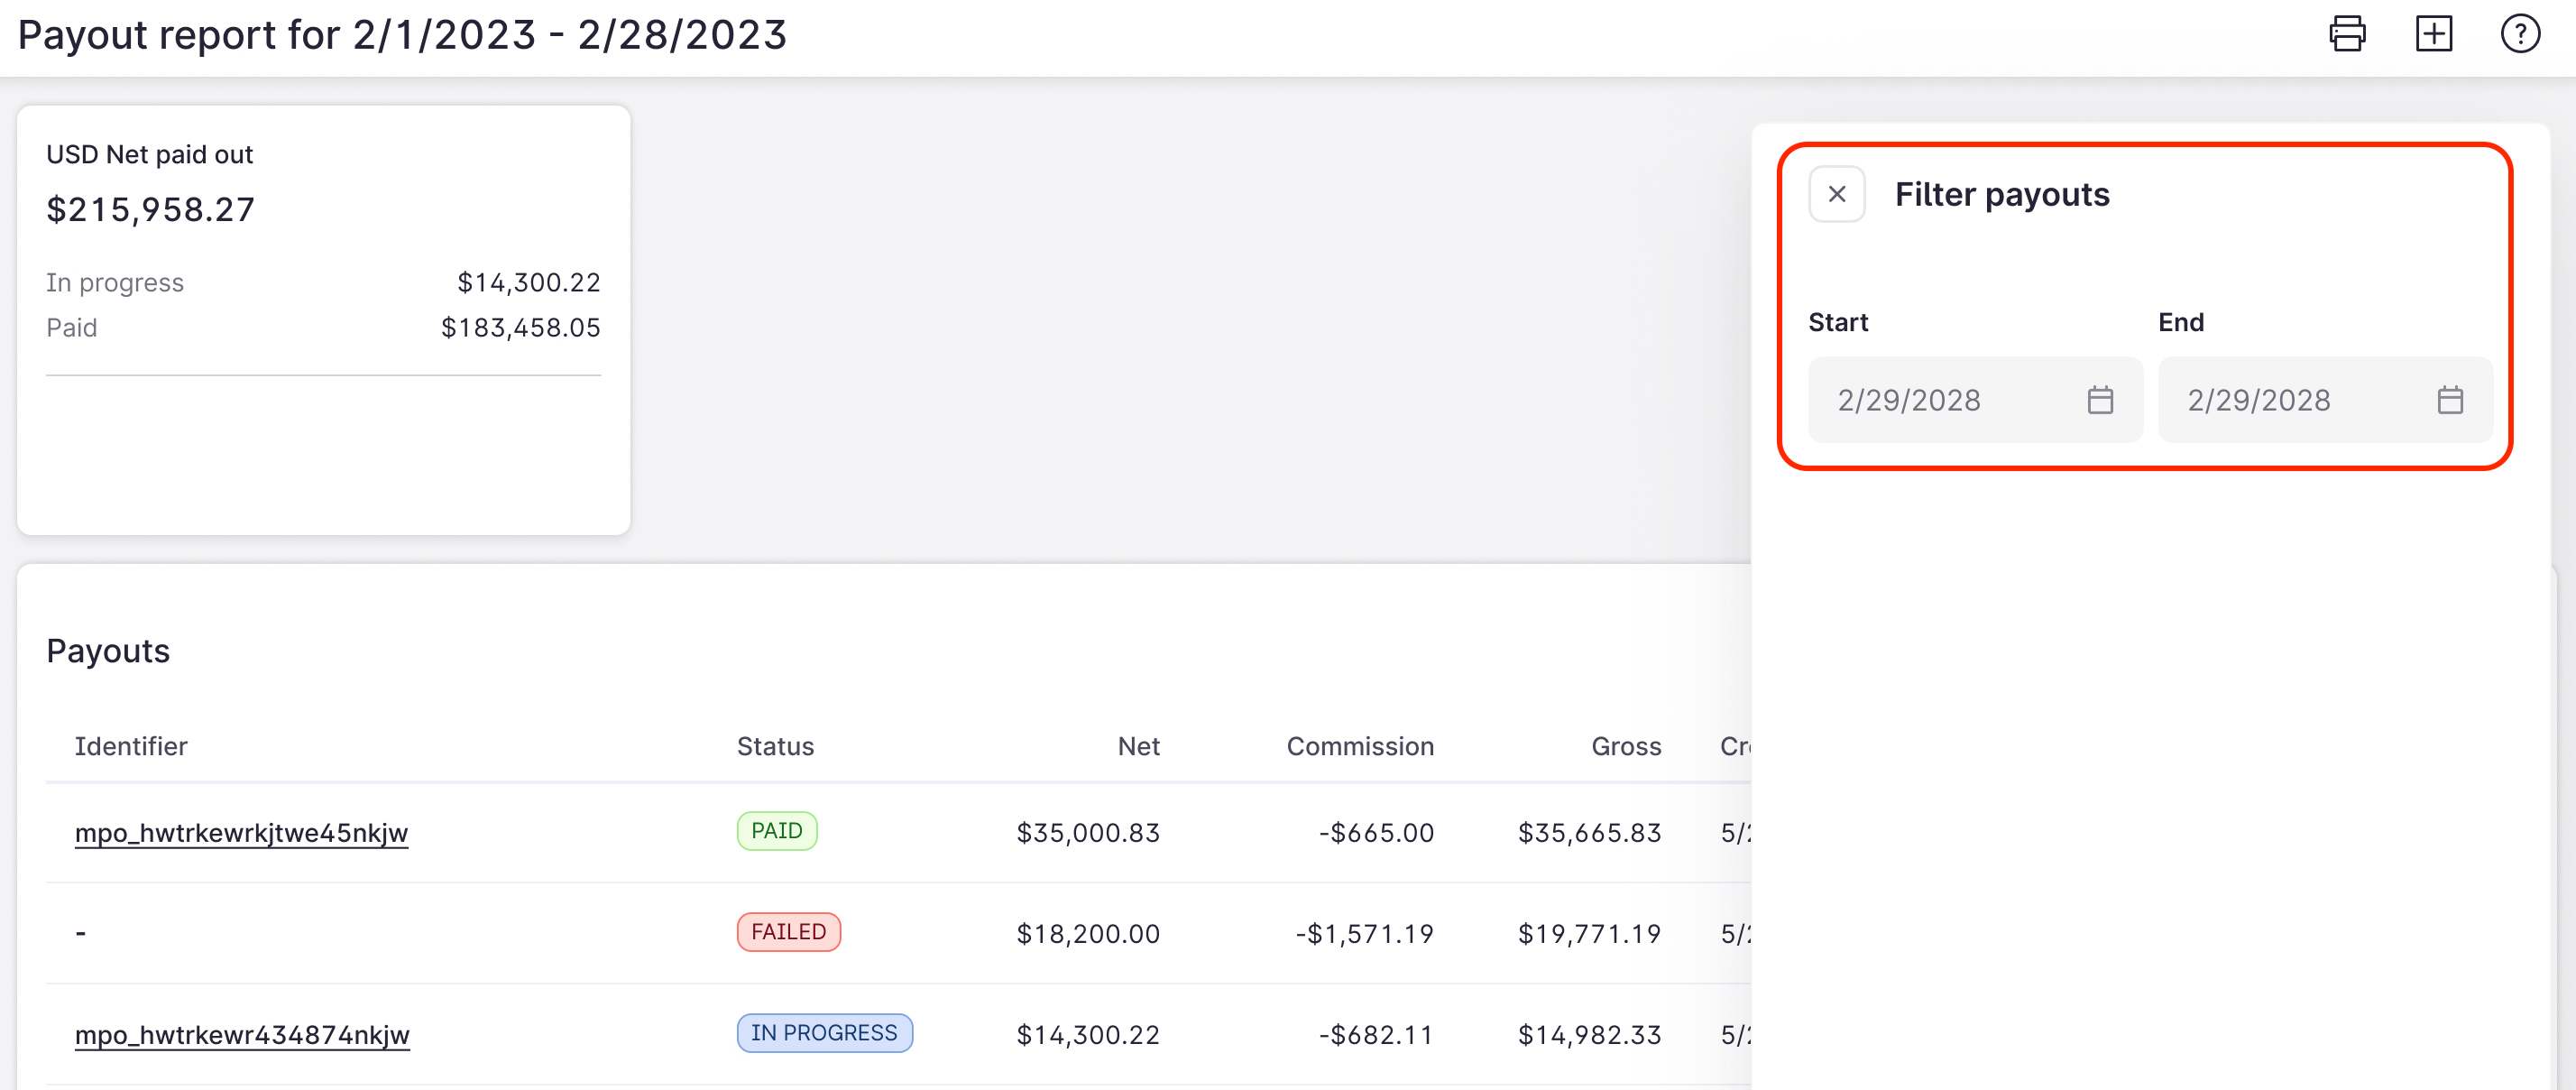
Task: Click the IN PROGRESS status badge
Action: (x=824, y=1032)
